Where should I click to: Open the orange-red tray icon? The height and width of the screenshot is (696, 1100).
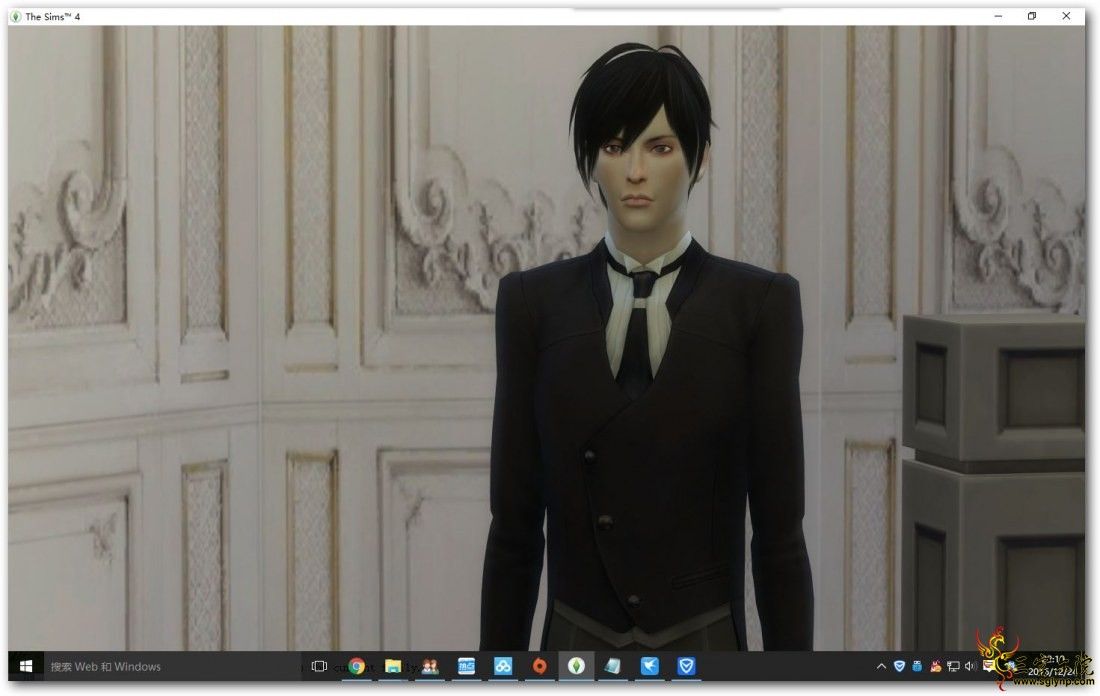[x=935, y=667]
